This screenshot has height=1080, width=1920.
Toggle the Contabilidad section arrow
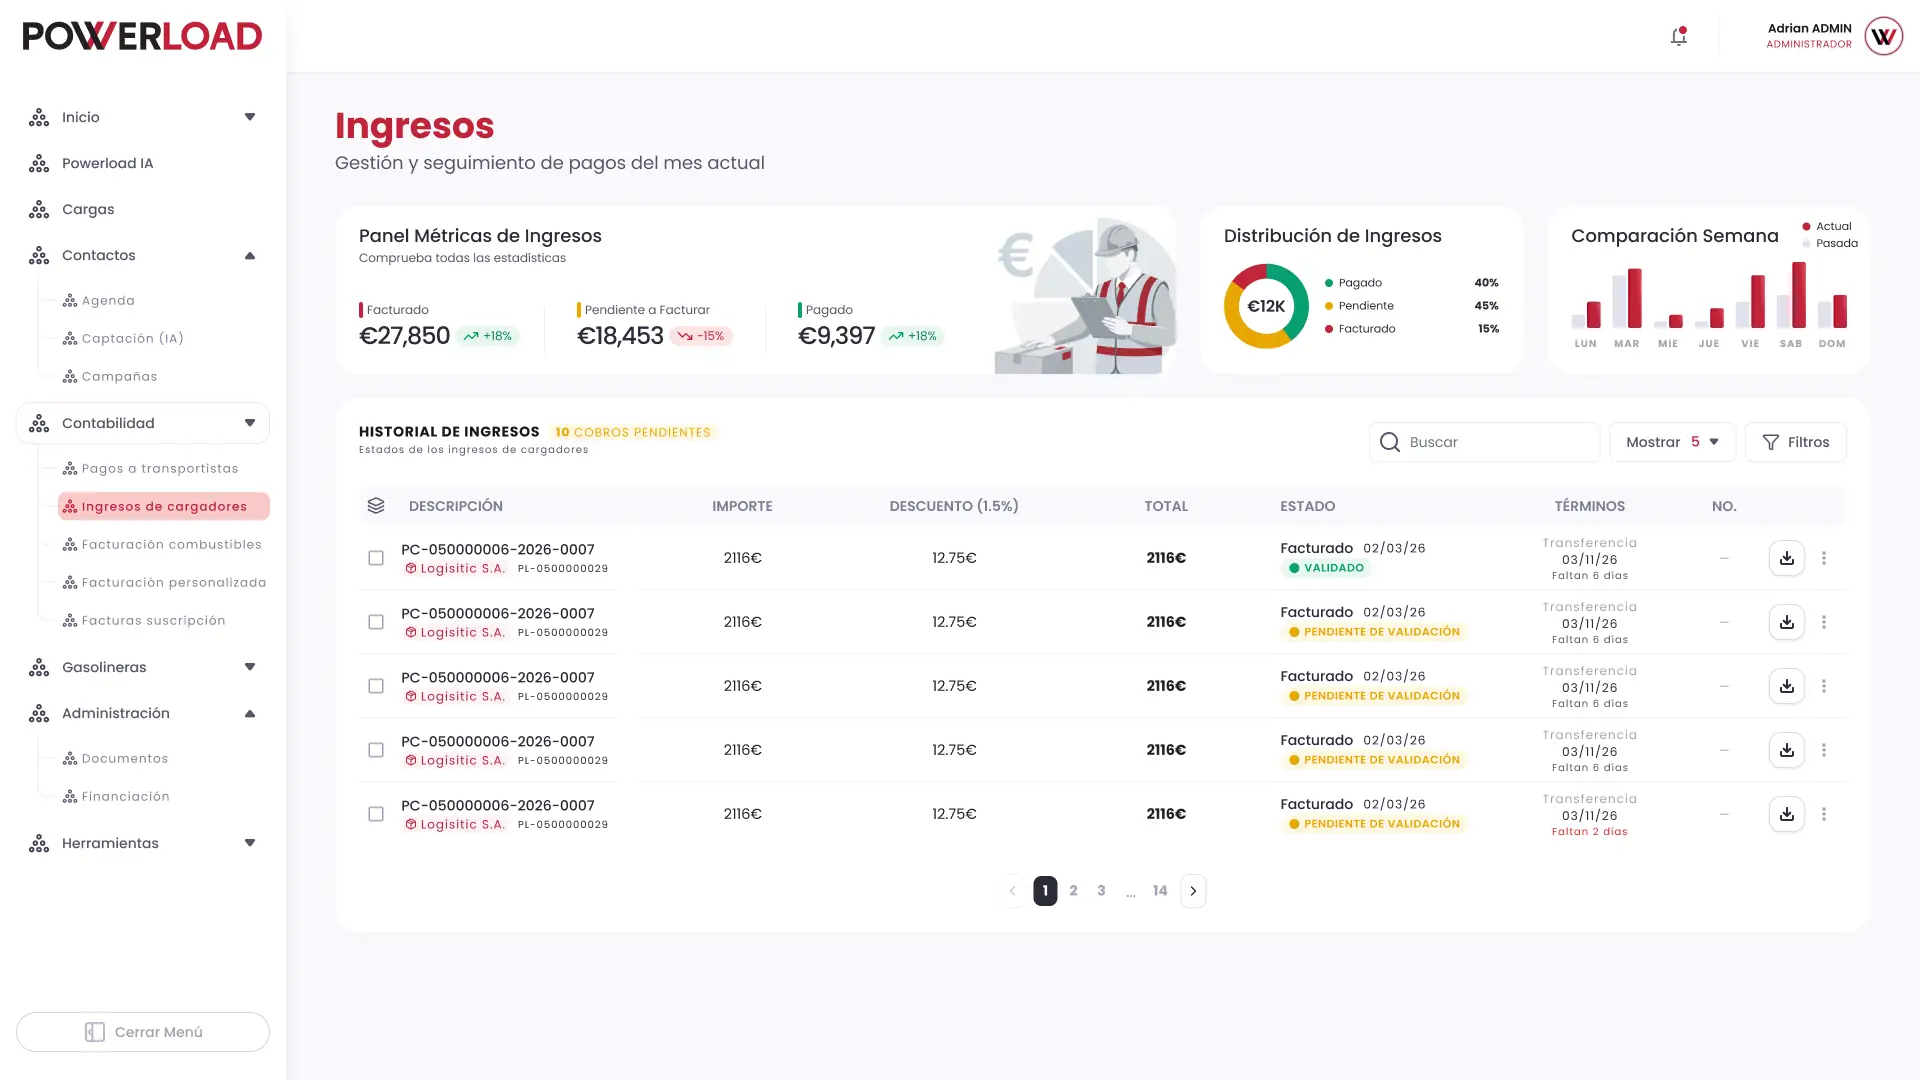coord(250,423)
